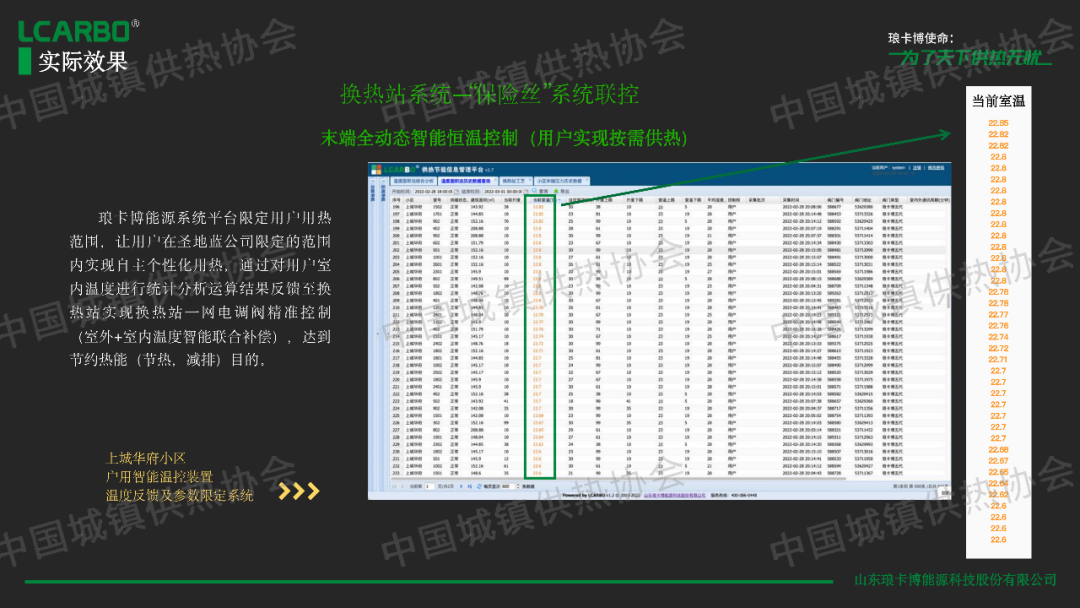
Task: Close the 换热站工艺 tab
Action: pyautogui.click(x=529, y=181)
